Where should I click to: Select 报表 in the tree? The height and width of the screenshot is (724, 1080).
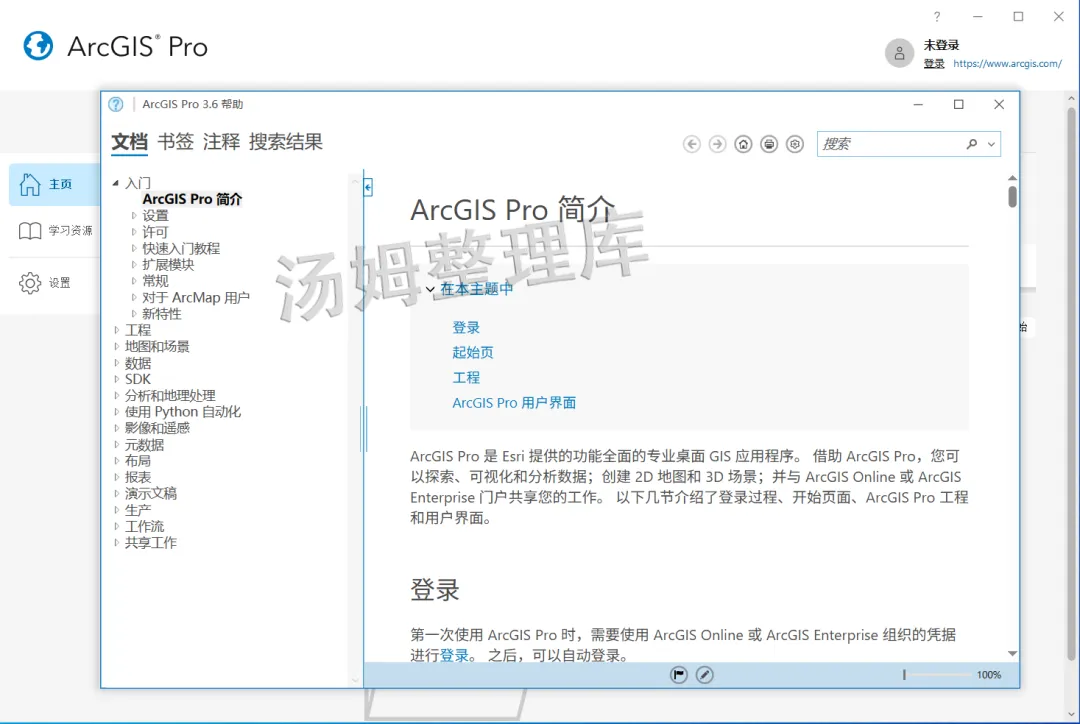coord(138,477)
